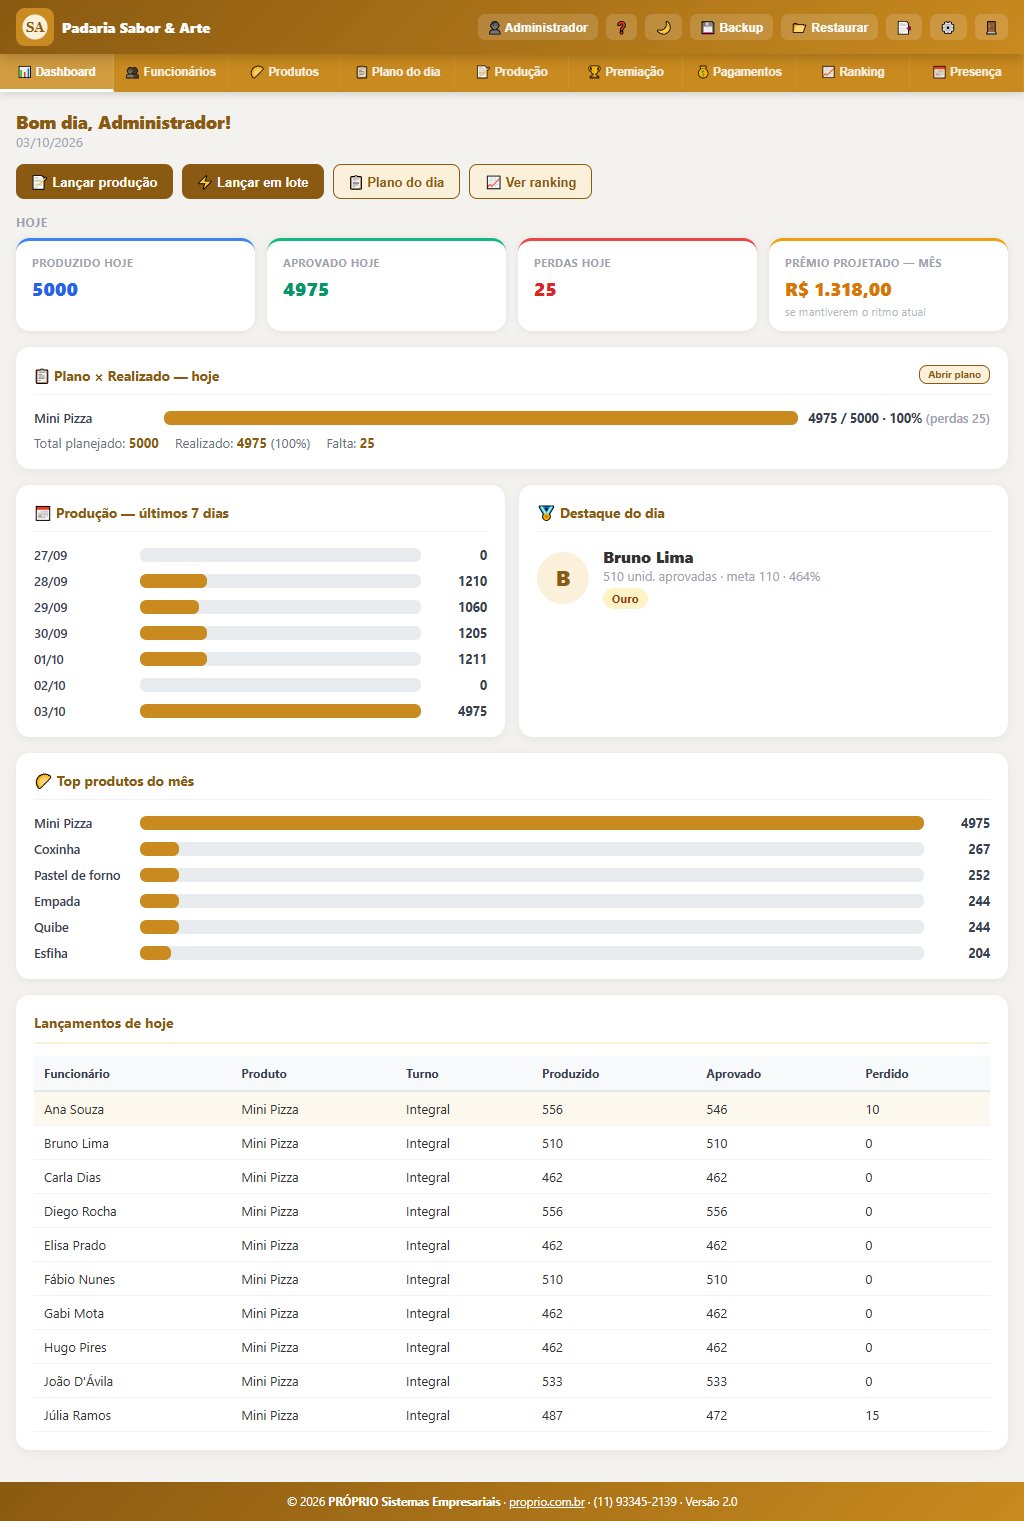Click the 01/10 date row label

49,659
